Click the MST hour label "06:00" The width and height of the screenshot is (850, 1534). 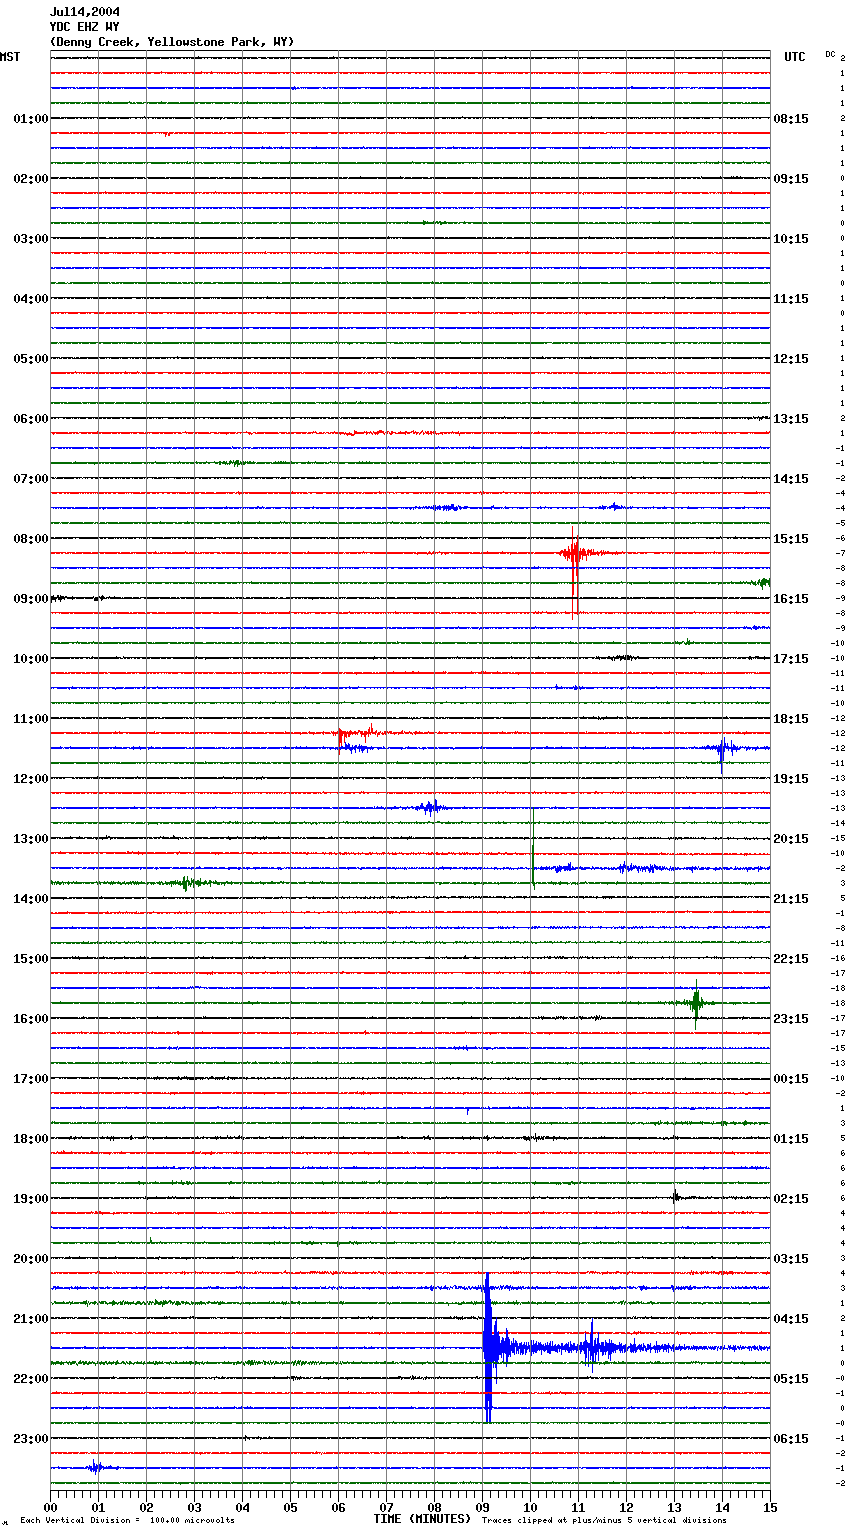click(x=31, y=419)
